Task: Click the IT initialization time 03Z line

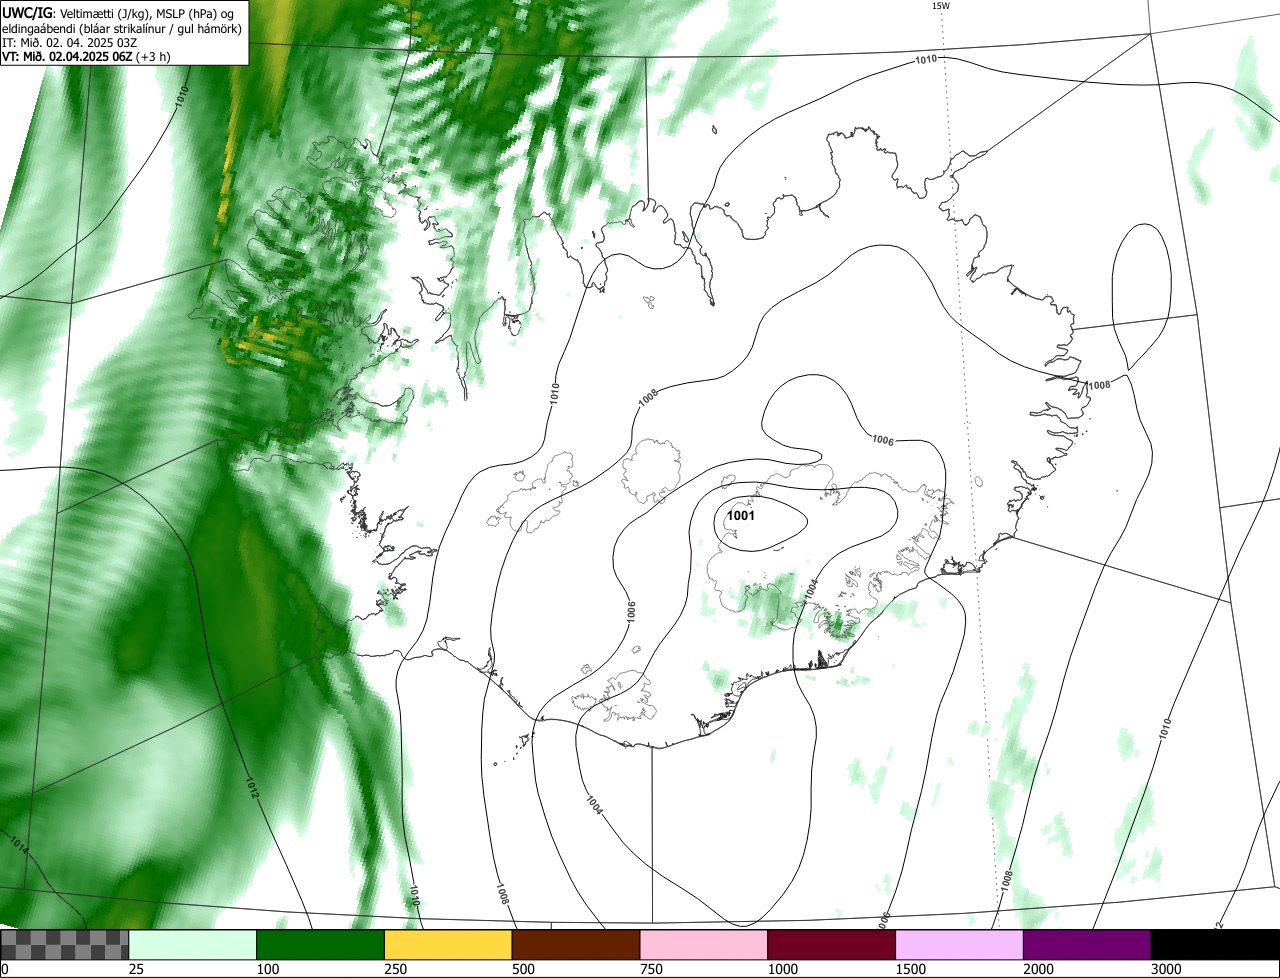Action: point(68,42)
